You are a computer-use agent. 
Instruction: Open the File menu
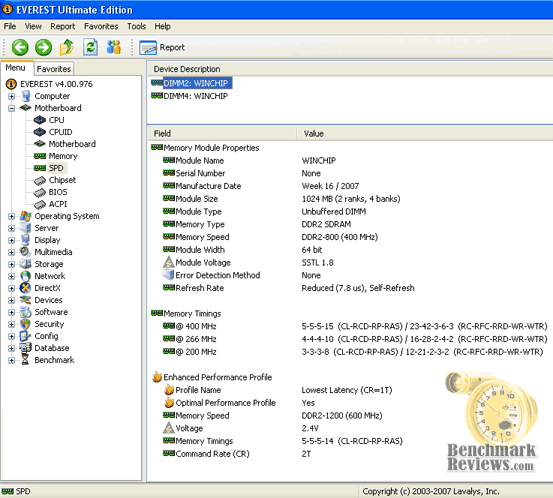(10, 26)
